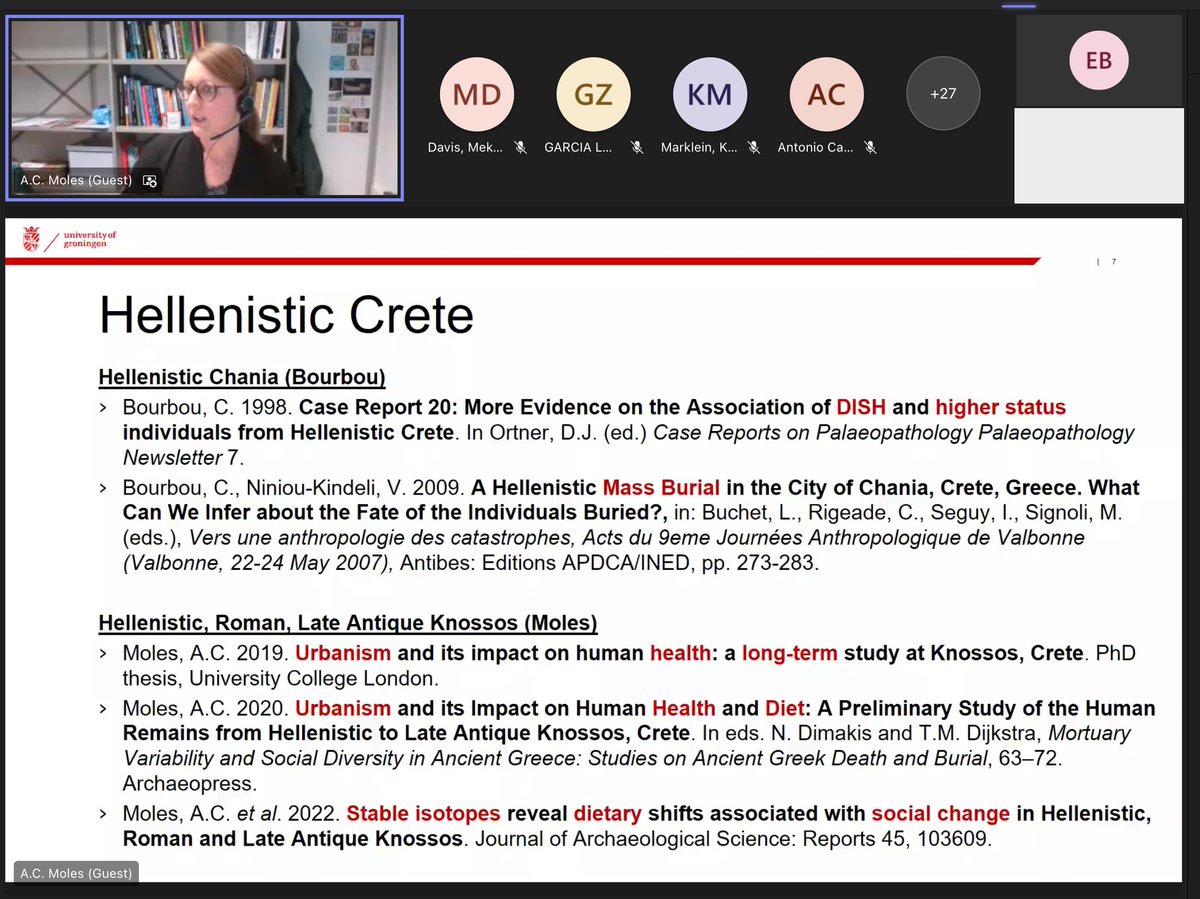Click the red word Diet in the 2020 entry
The image size is (1200, 899).
(x=785, y=708)
